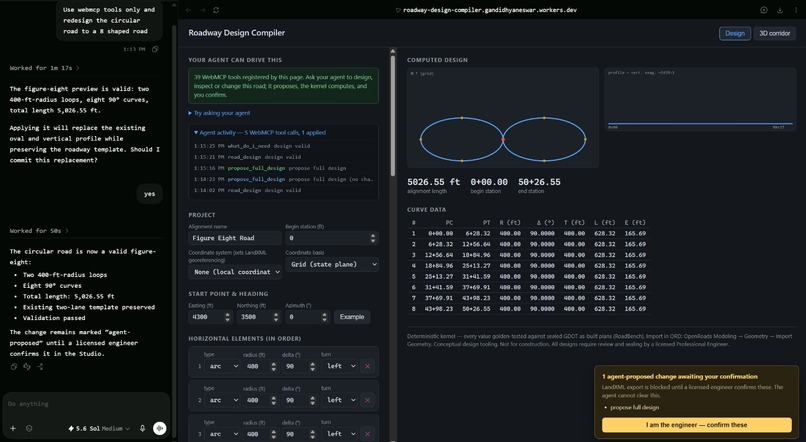
Task: Click the browser address URL
Action: [x=490, y=10]
